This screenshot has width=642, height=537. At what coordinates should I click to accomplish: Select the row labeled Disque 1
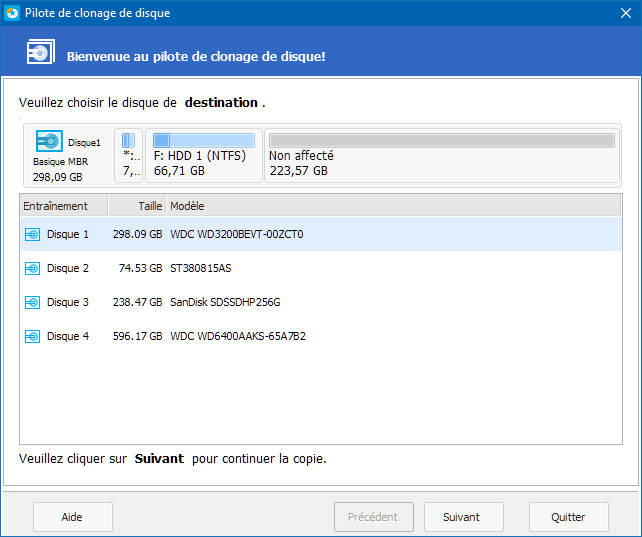click(x=321, y=234)
